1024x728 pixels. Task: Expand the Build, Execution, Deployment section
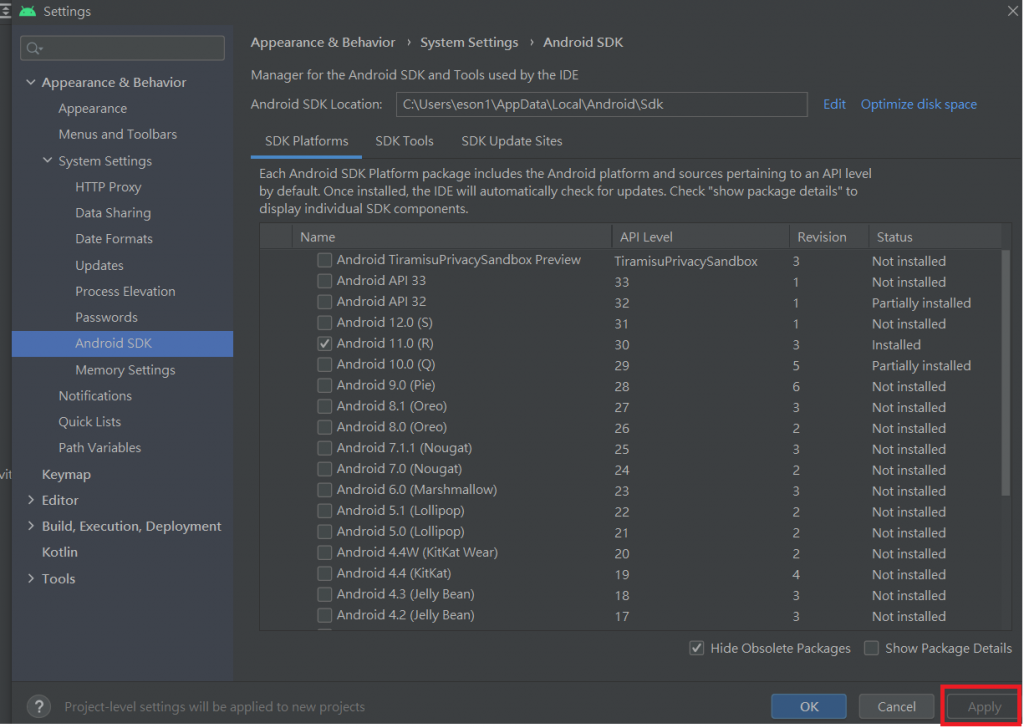point(31,526)
